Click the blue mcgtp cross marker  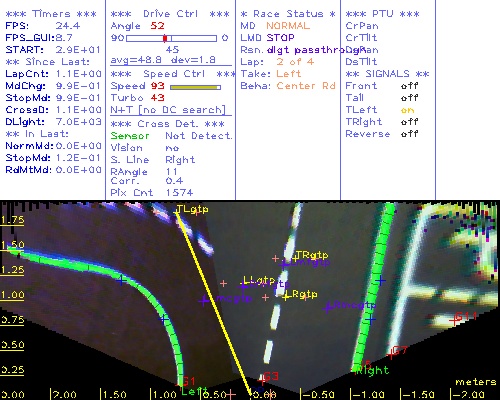[x=203, y=300]
